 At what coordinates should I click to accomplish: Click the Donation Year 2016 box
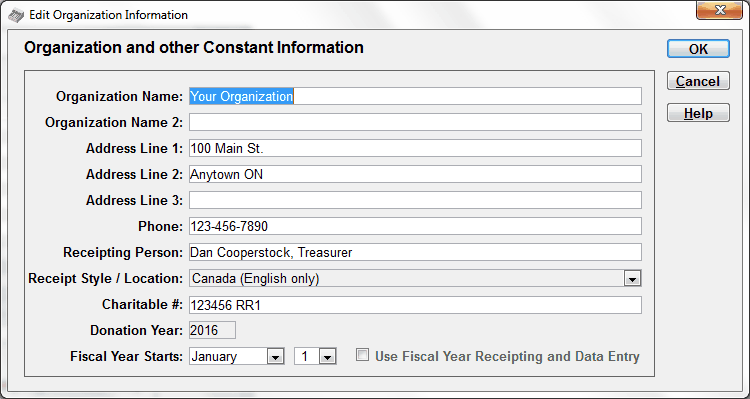[212, 330]
